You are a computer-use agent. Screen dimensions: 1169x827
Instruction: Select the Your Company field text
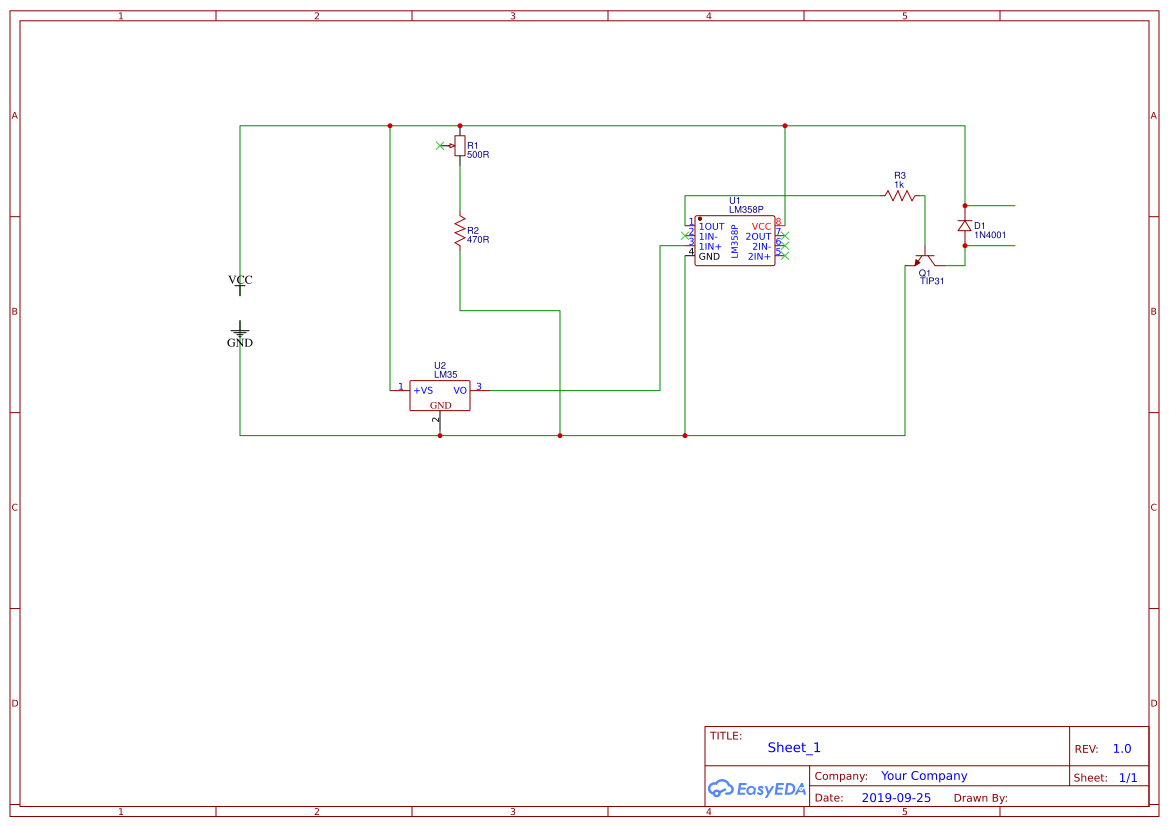point(924,776)
